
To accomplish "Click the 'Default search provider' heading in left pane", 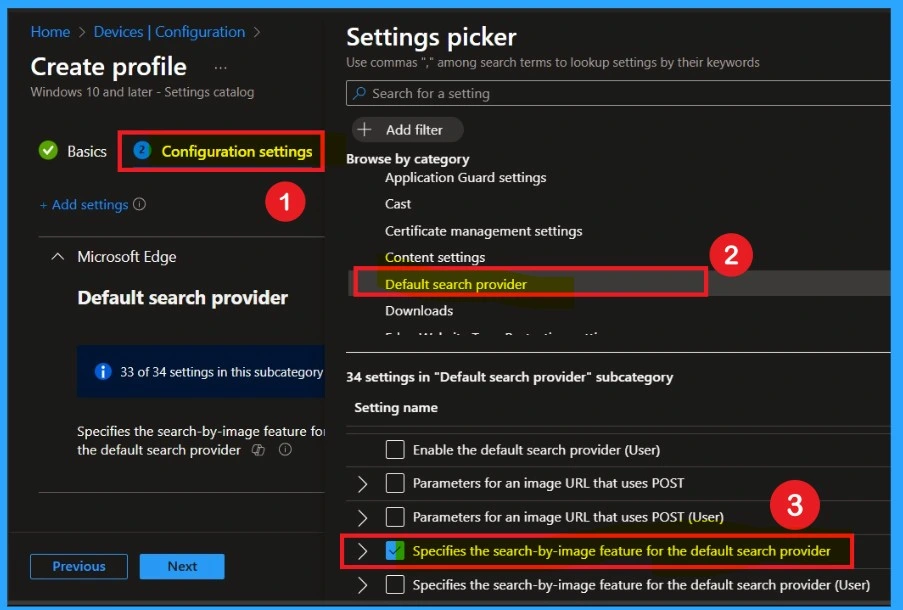I will (183, 298).
